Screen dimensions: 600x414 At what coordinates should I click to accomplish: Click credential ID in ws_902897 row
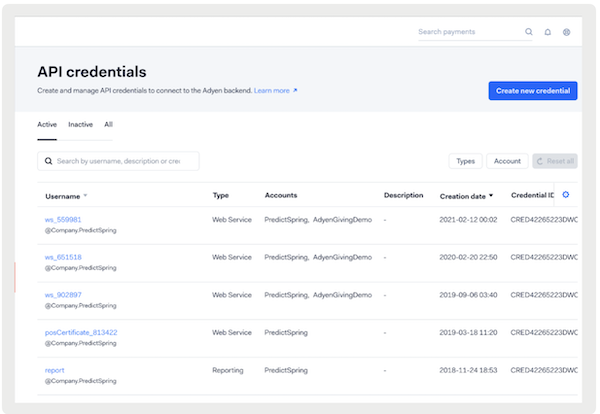point(544,295)
